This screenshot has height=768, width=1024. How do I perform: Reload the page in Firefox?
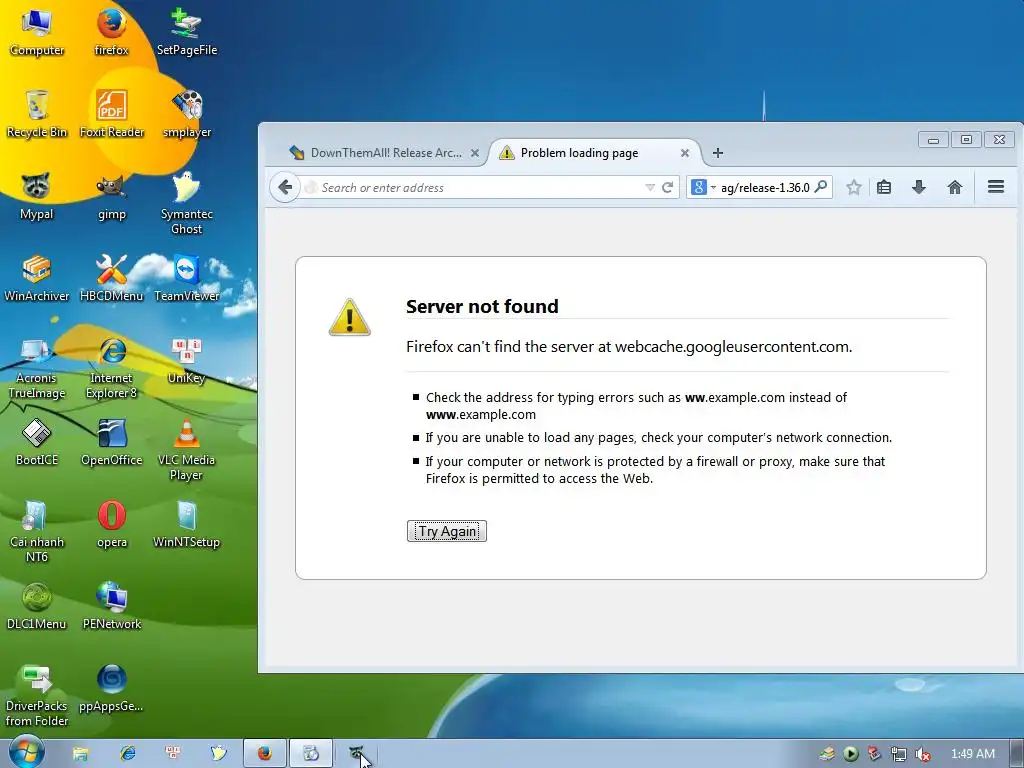tap(667, 187)
